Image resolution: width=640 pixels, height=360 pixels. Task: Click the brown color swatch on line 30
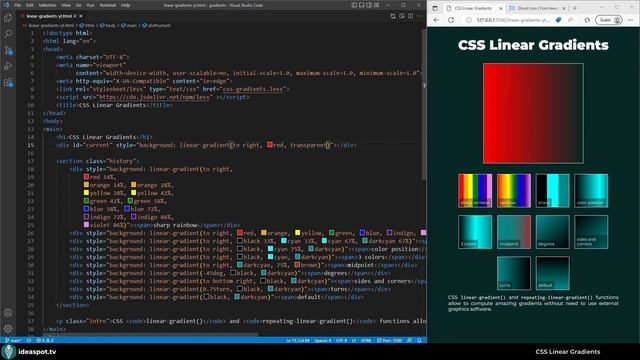[x=297, y=264]
